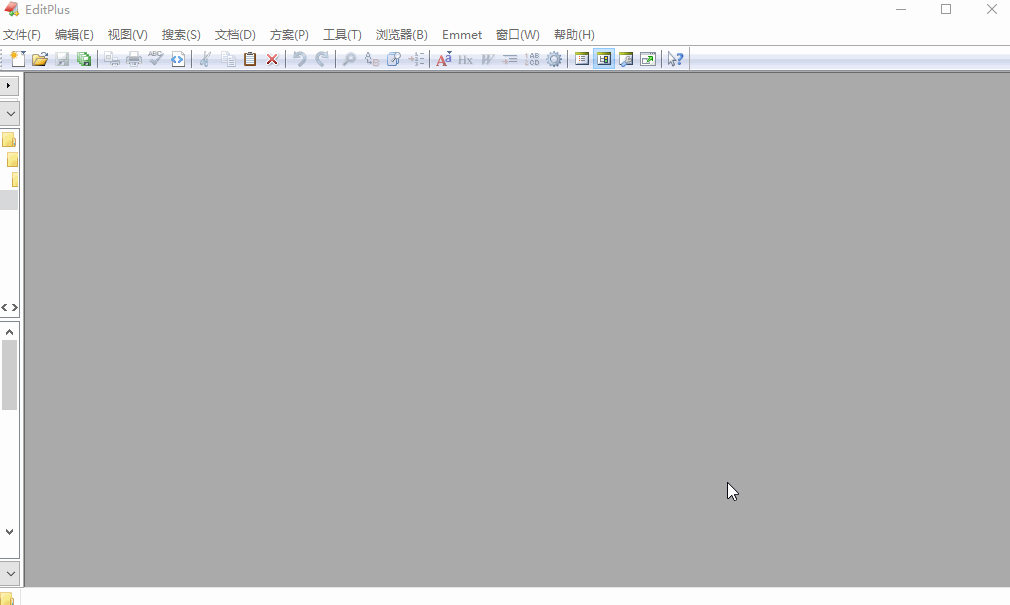Image resolution: width=1010 pixels, height=605 pixels.
Task: Click the Paste clipboard icon
Action: pos(250,59)
